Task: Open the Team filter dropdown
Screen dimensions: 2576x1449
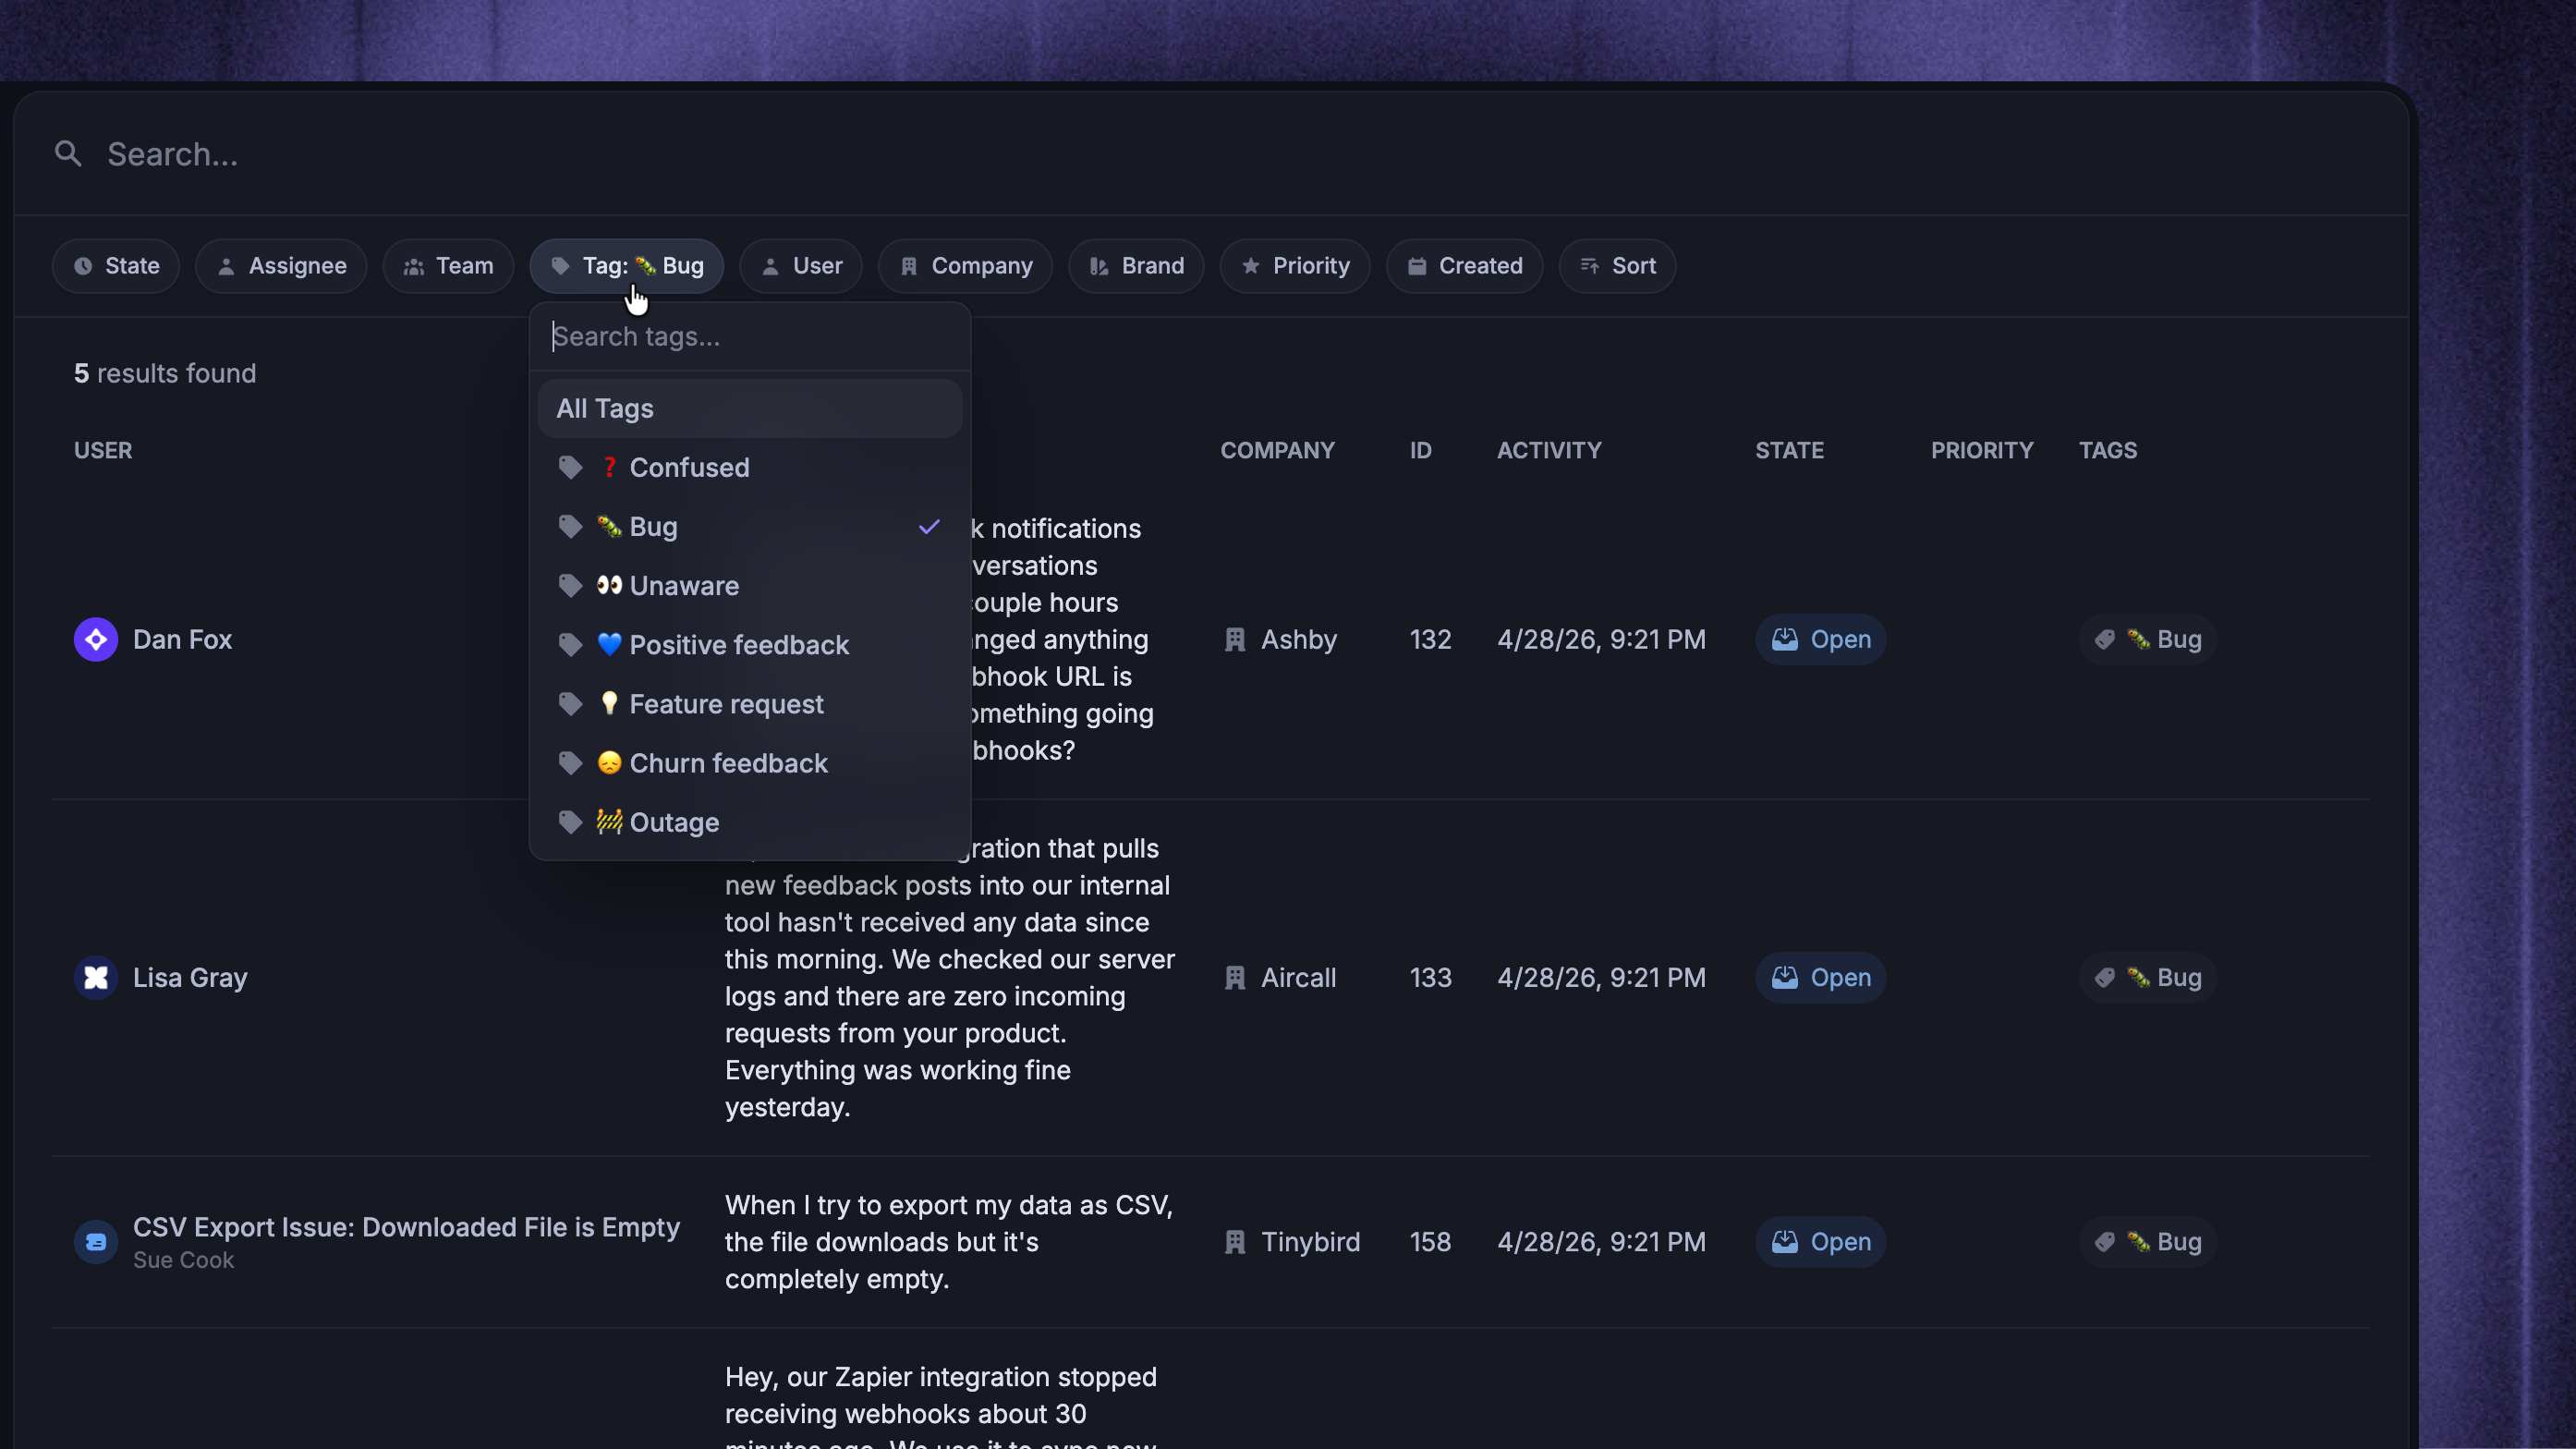Action: tap(448, 266)
